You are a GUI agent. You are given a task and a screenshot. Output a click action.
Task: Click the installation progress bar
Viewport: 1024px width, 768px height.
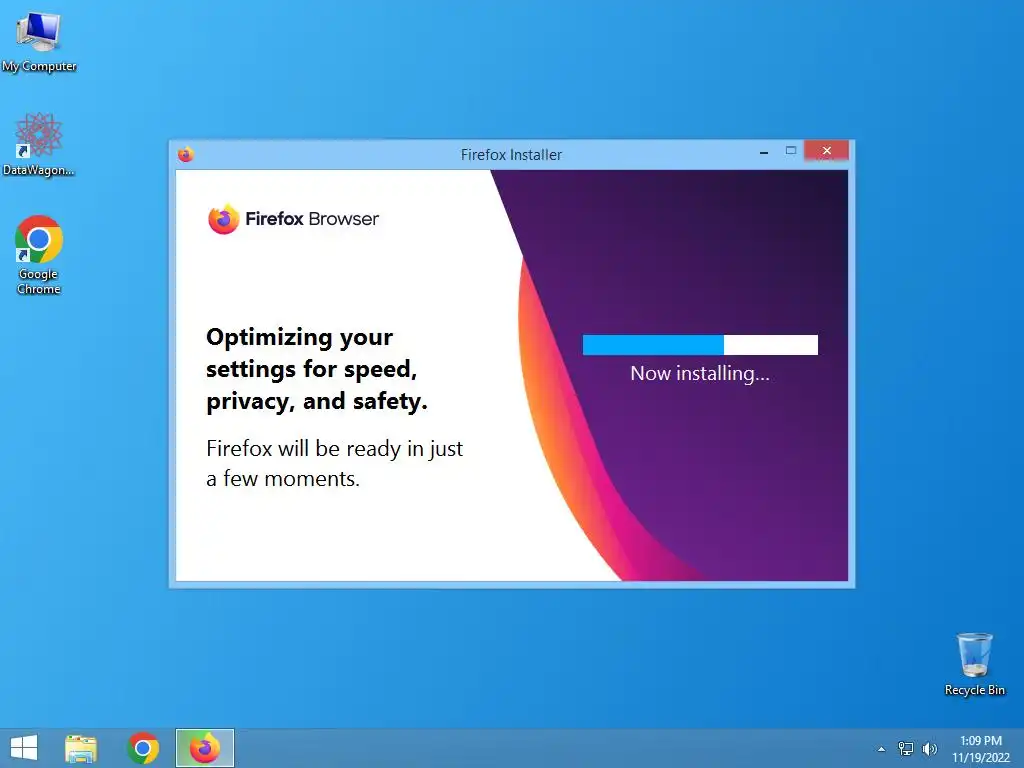700,345
